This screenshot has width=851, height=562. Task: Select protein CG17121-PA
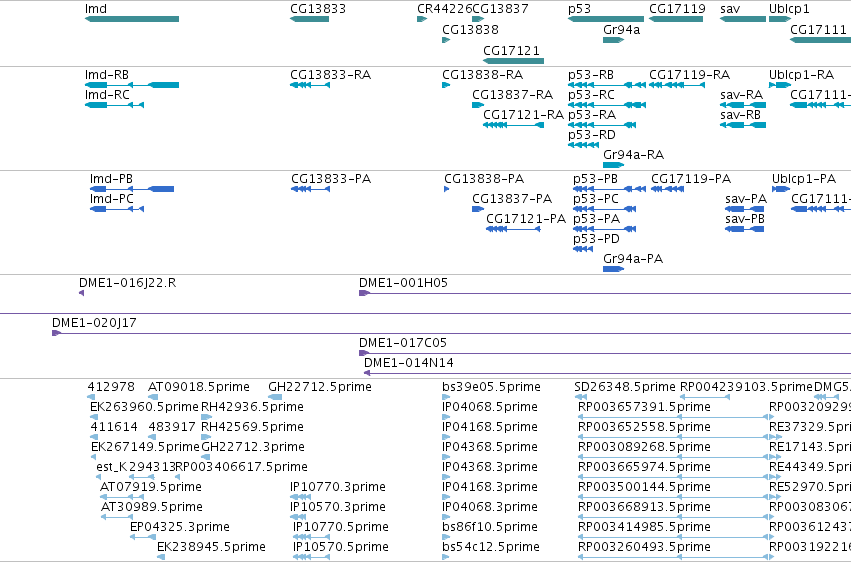pyautogui.click(x=513, y=229)
